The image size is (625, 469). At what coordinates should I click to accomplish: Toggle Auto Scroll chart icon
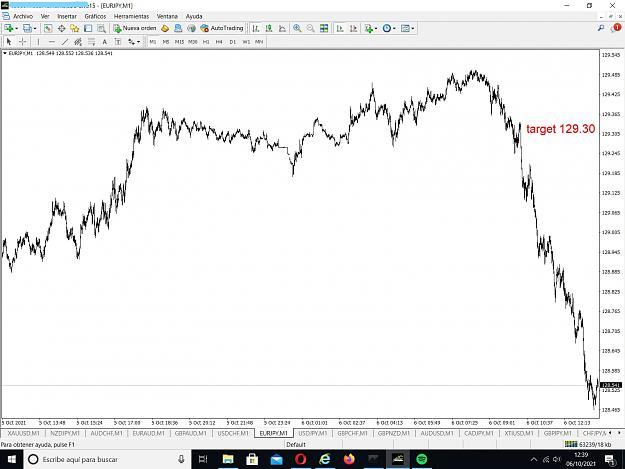click(x=340, y=28)
